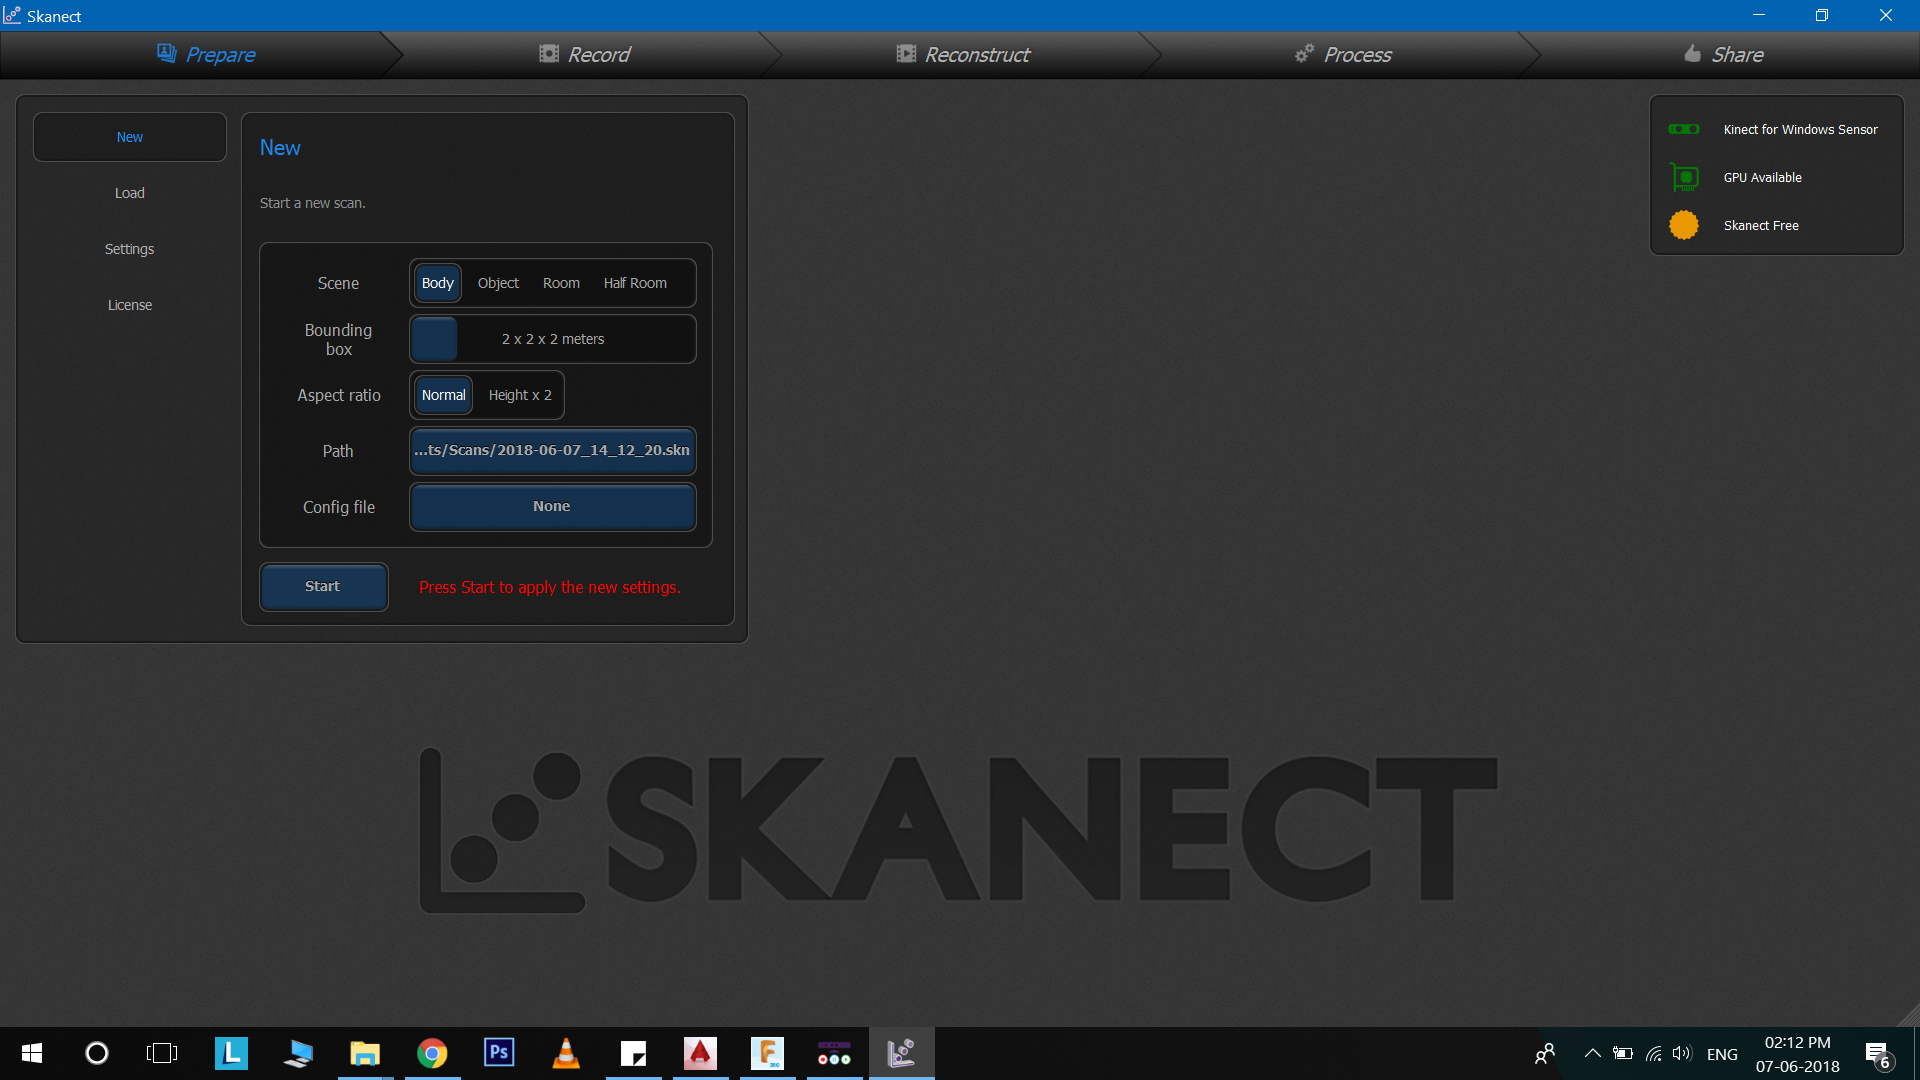
Task: Select Body scene option
Action: (438, 283)
